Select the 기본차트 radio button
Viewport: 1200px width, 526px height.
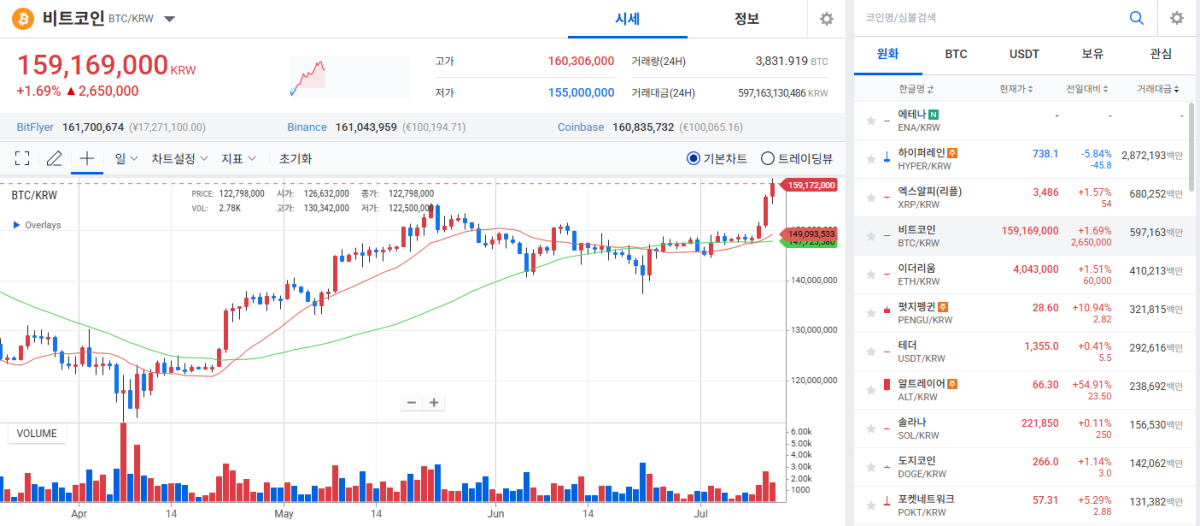pyautogui.click(x=694, y=158)
